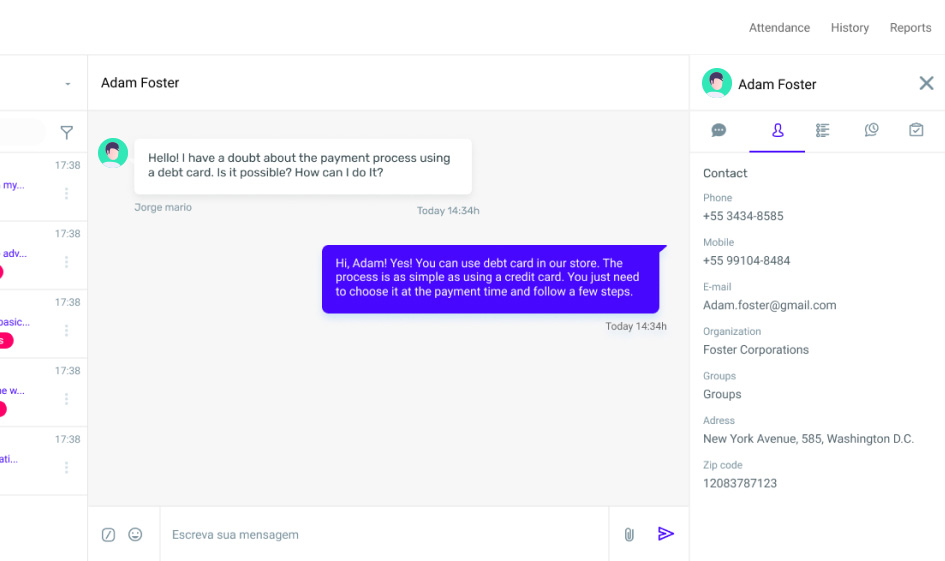
Task: Expand the dropdown arrow above conversation list
Action: (68, 84)
